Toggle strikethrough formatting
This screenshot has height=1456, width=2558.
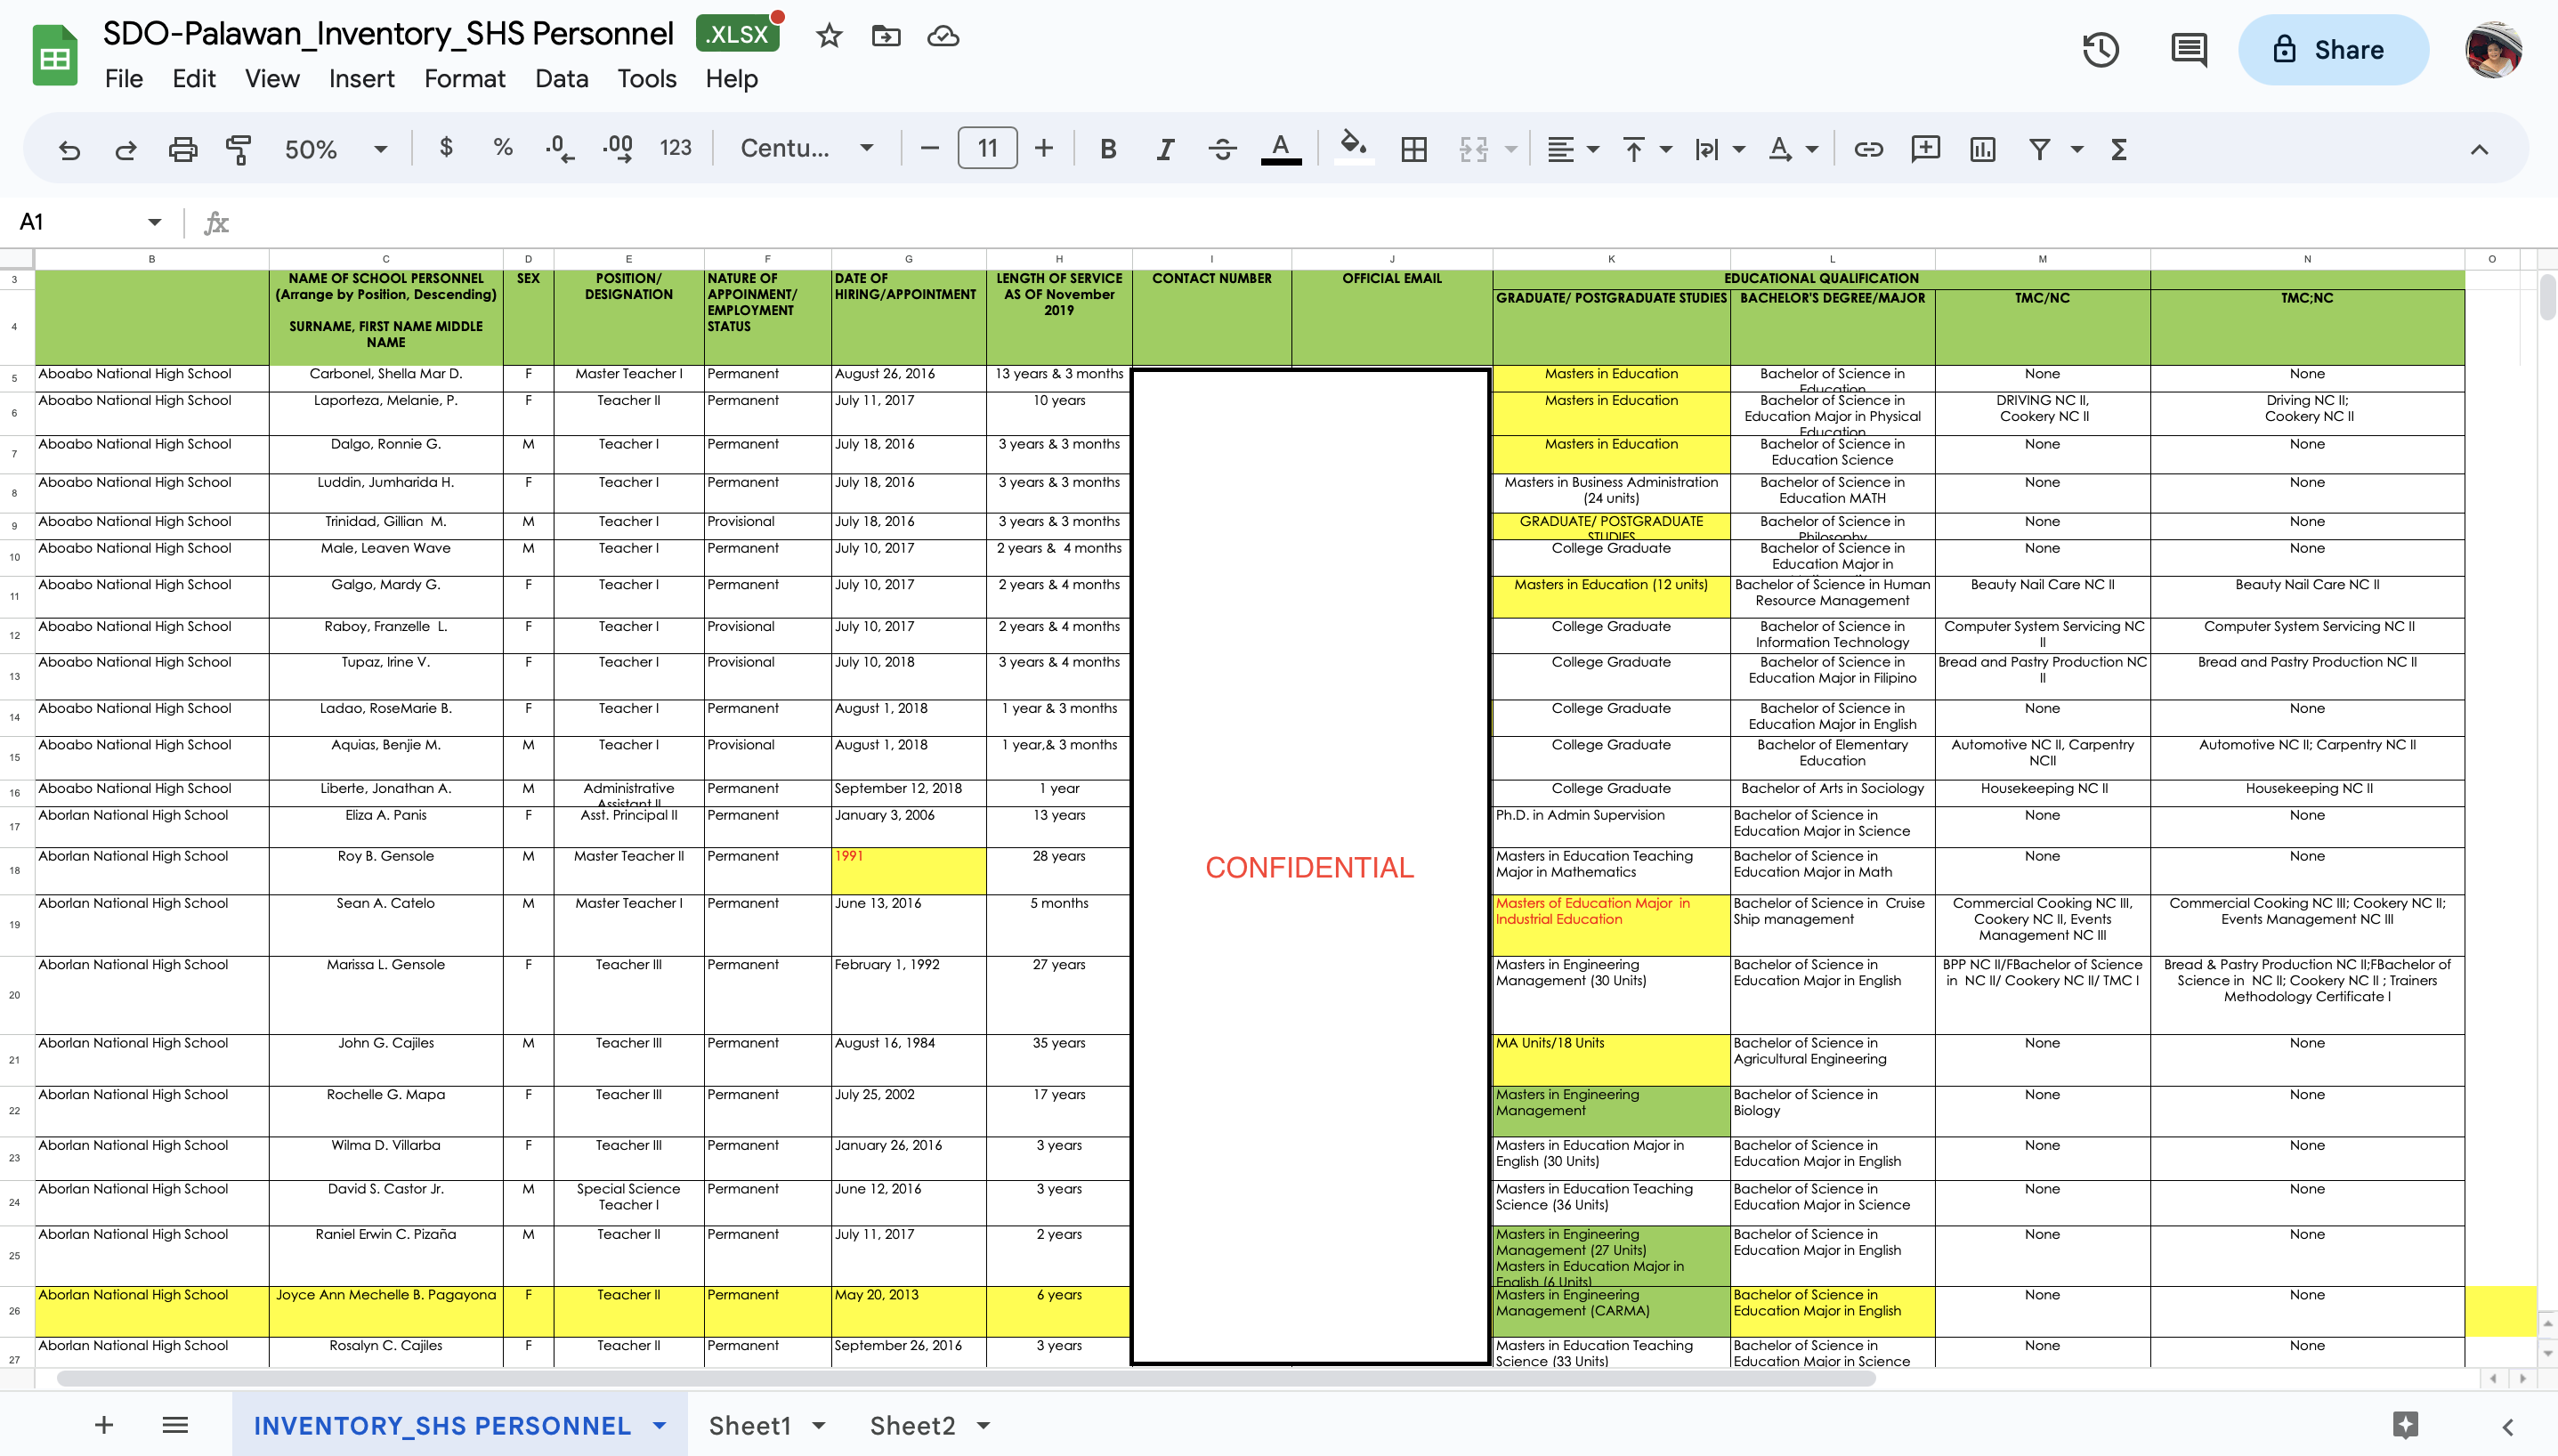[1221, 149]
